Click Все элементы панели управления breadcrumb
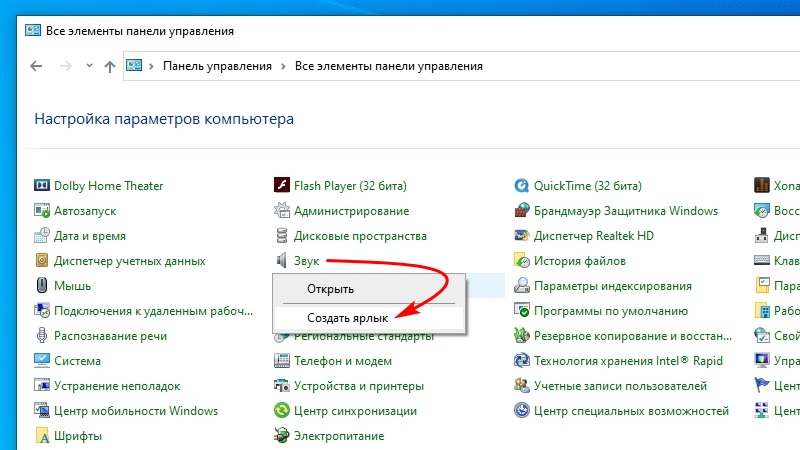Viewport: 800px width, 450px height. (389, 66)
